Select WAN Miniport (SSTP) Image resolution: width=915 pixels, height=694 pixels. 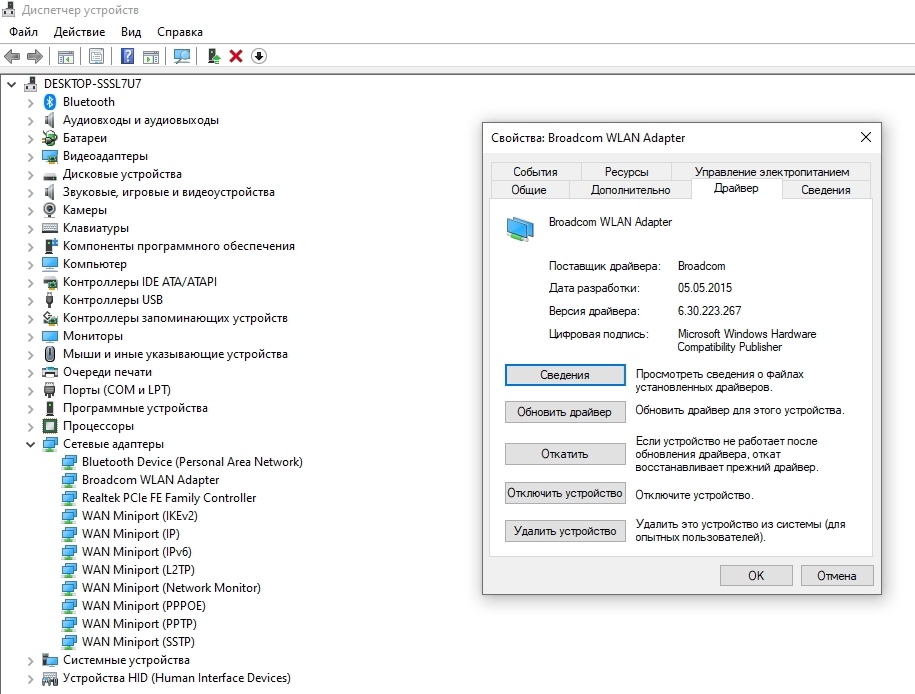pos(138,641)
